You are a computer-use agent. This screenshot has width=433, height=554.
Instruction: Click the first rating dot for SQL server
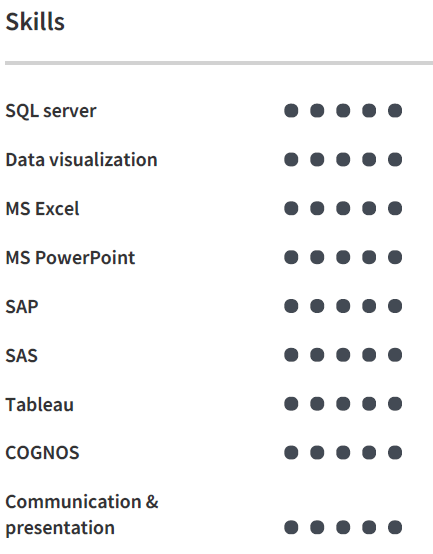pyautogui.click(x=291, y=111)
